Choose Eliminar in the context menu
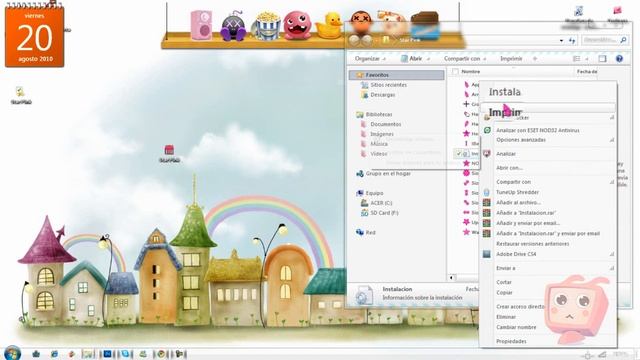 point(506,317)
